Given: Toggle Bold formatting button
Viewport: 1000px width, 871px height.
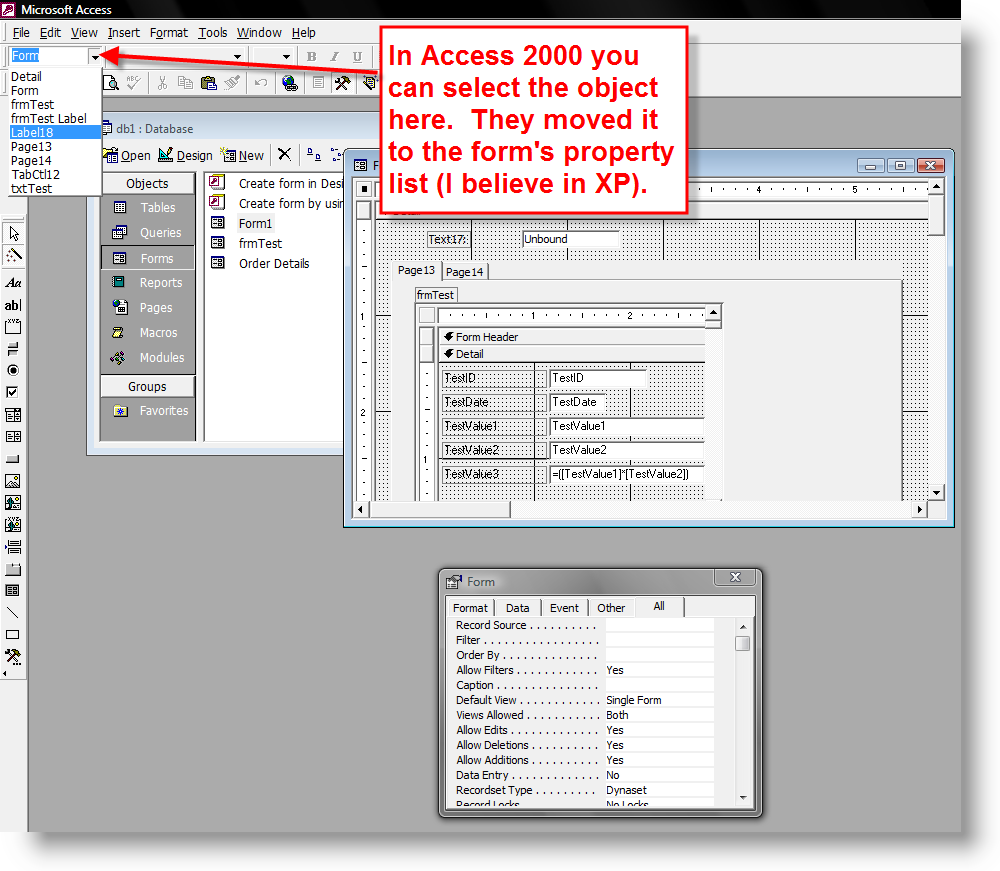Looking at the screenshot, I should [311, 57].
